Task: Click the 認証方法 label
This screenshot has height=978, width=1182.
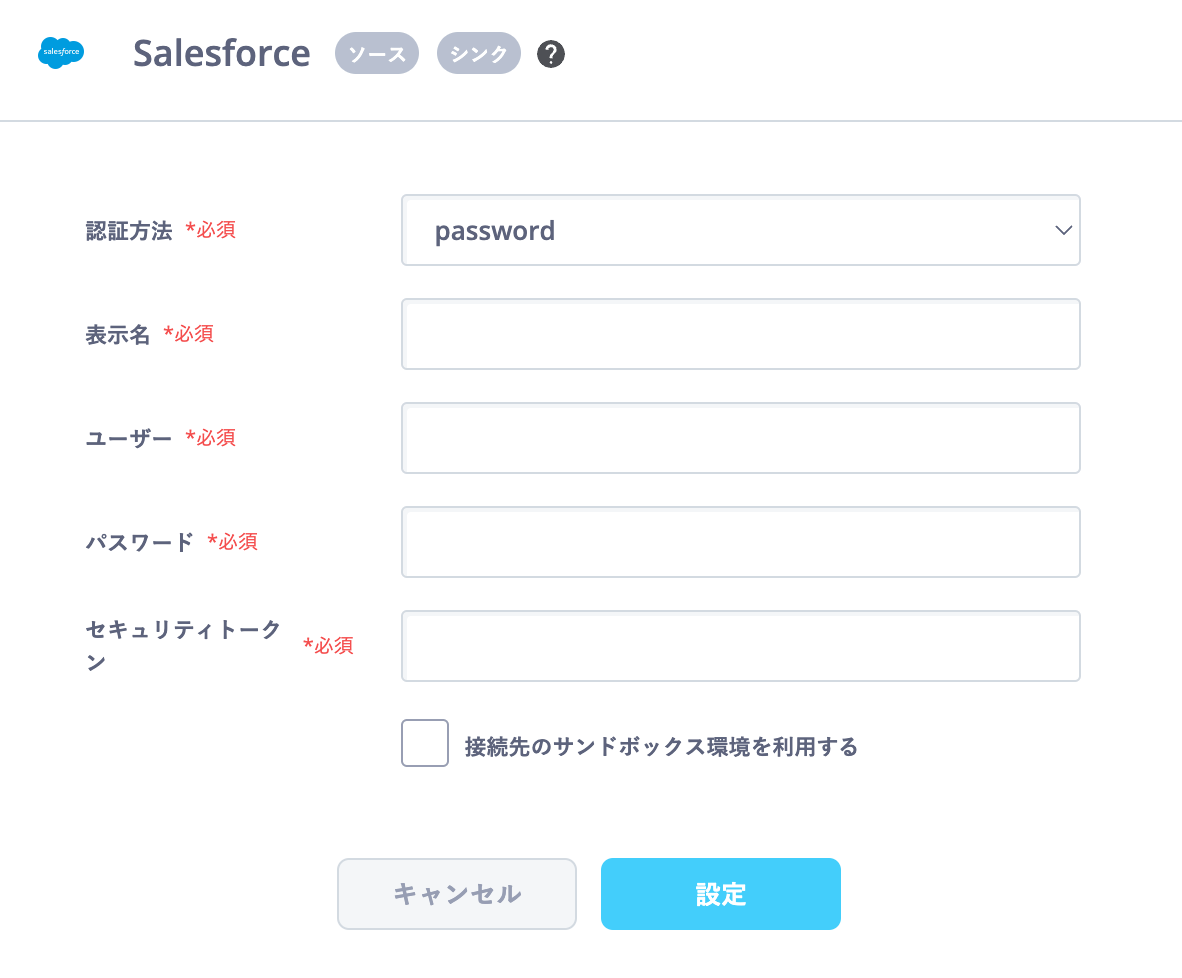Action: 129,231
